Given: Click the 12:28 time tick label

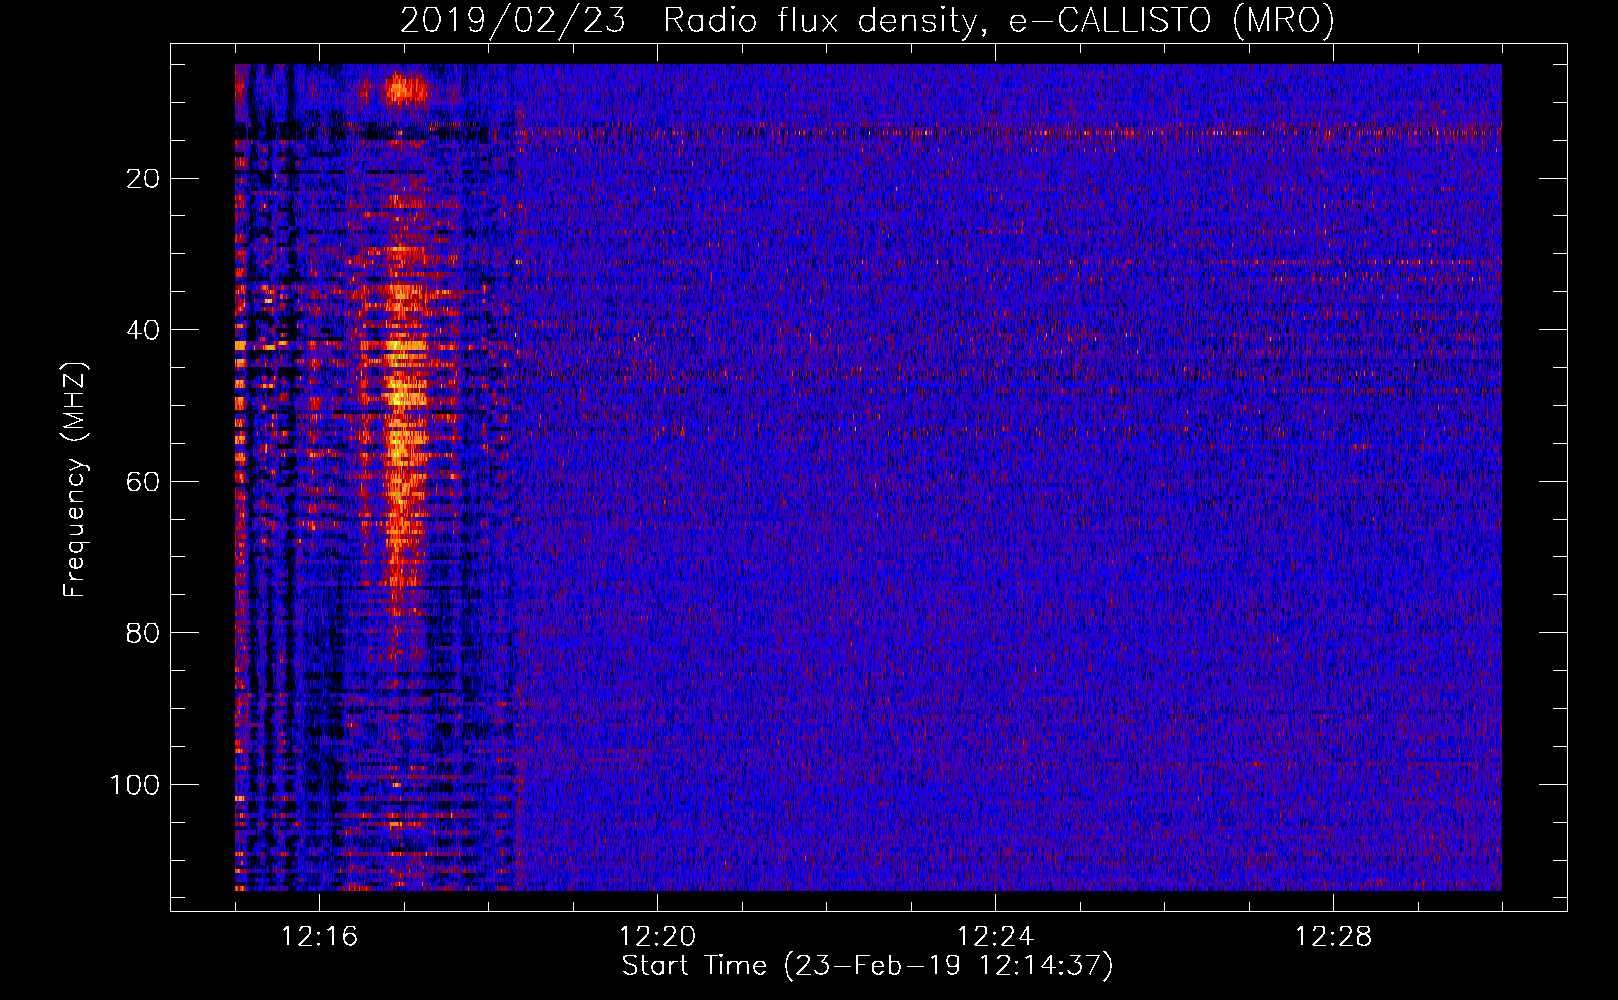Looking at the screenshot, I should pyautogui.click(x=1333, y=937).
